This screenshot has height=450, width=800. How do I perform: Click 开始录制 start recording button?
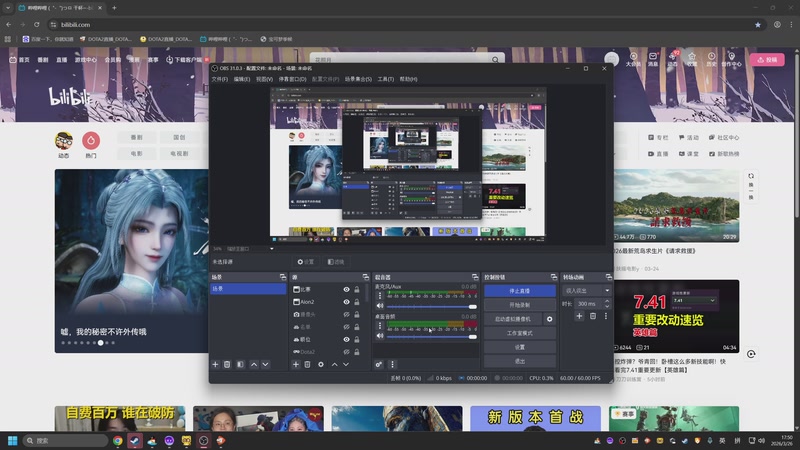(519, 305)
